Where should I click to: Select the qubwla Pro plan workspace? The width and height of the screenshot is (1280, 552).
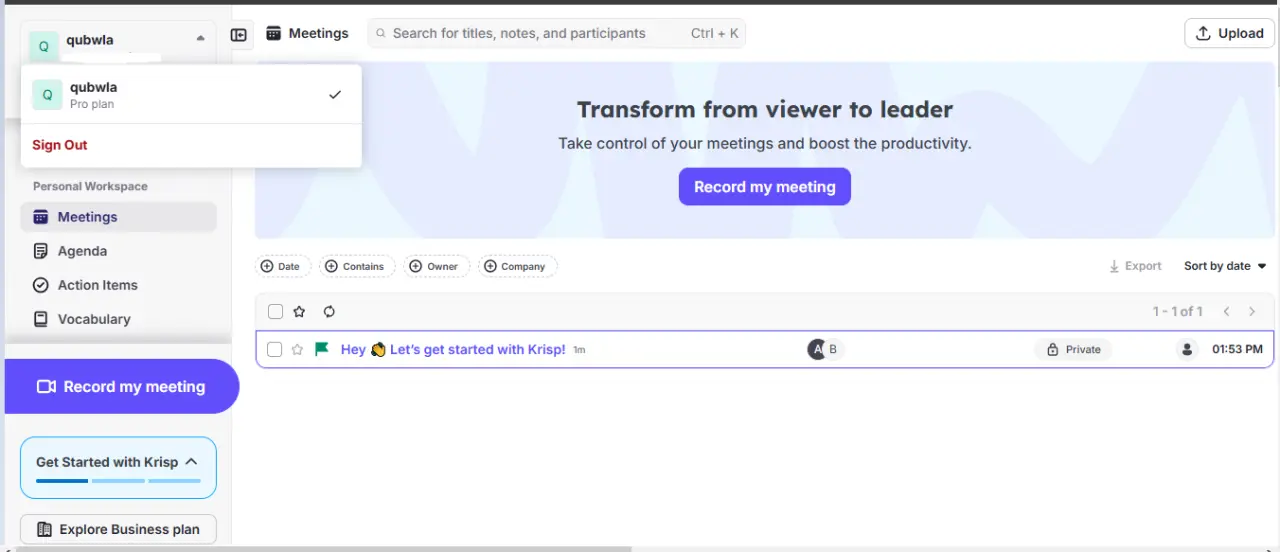coord(191,95)
